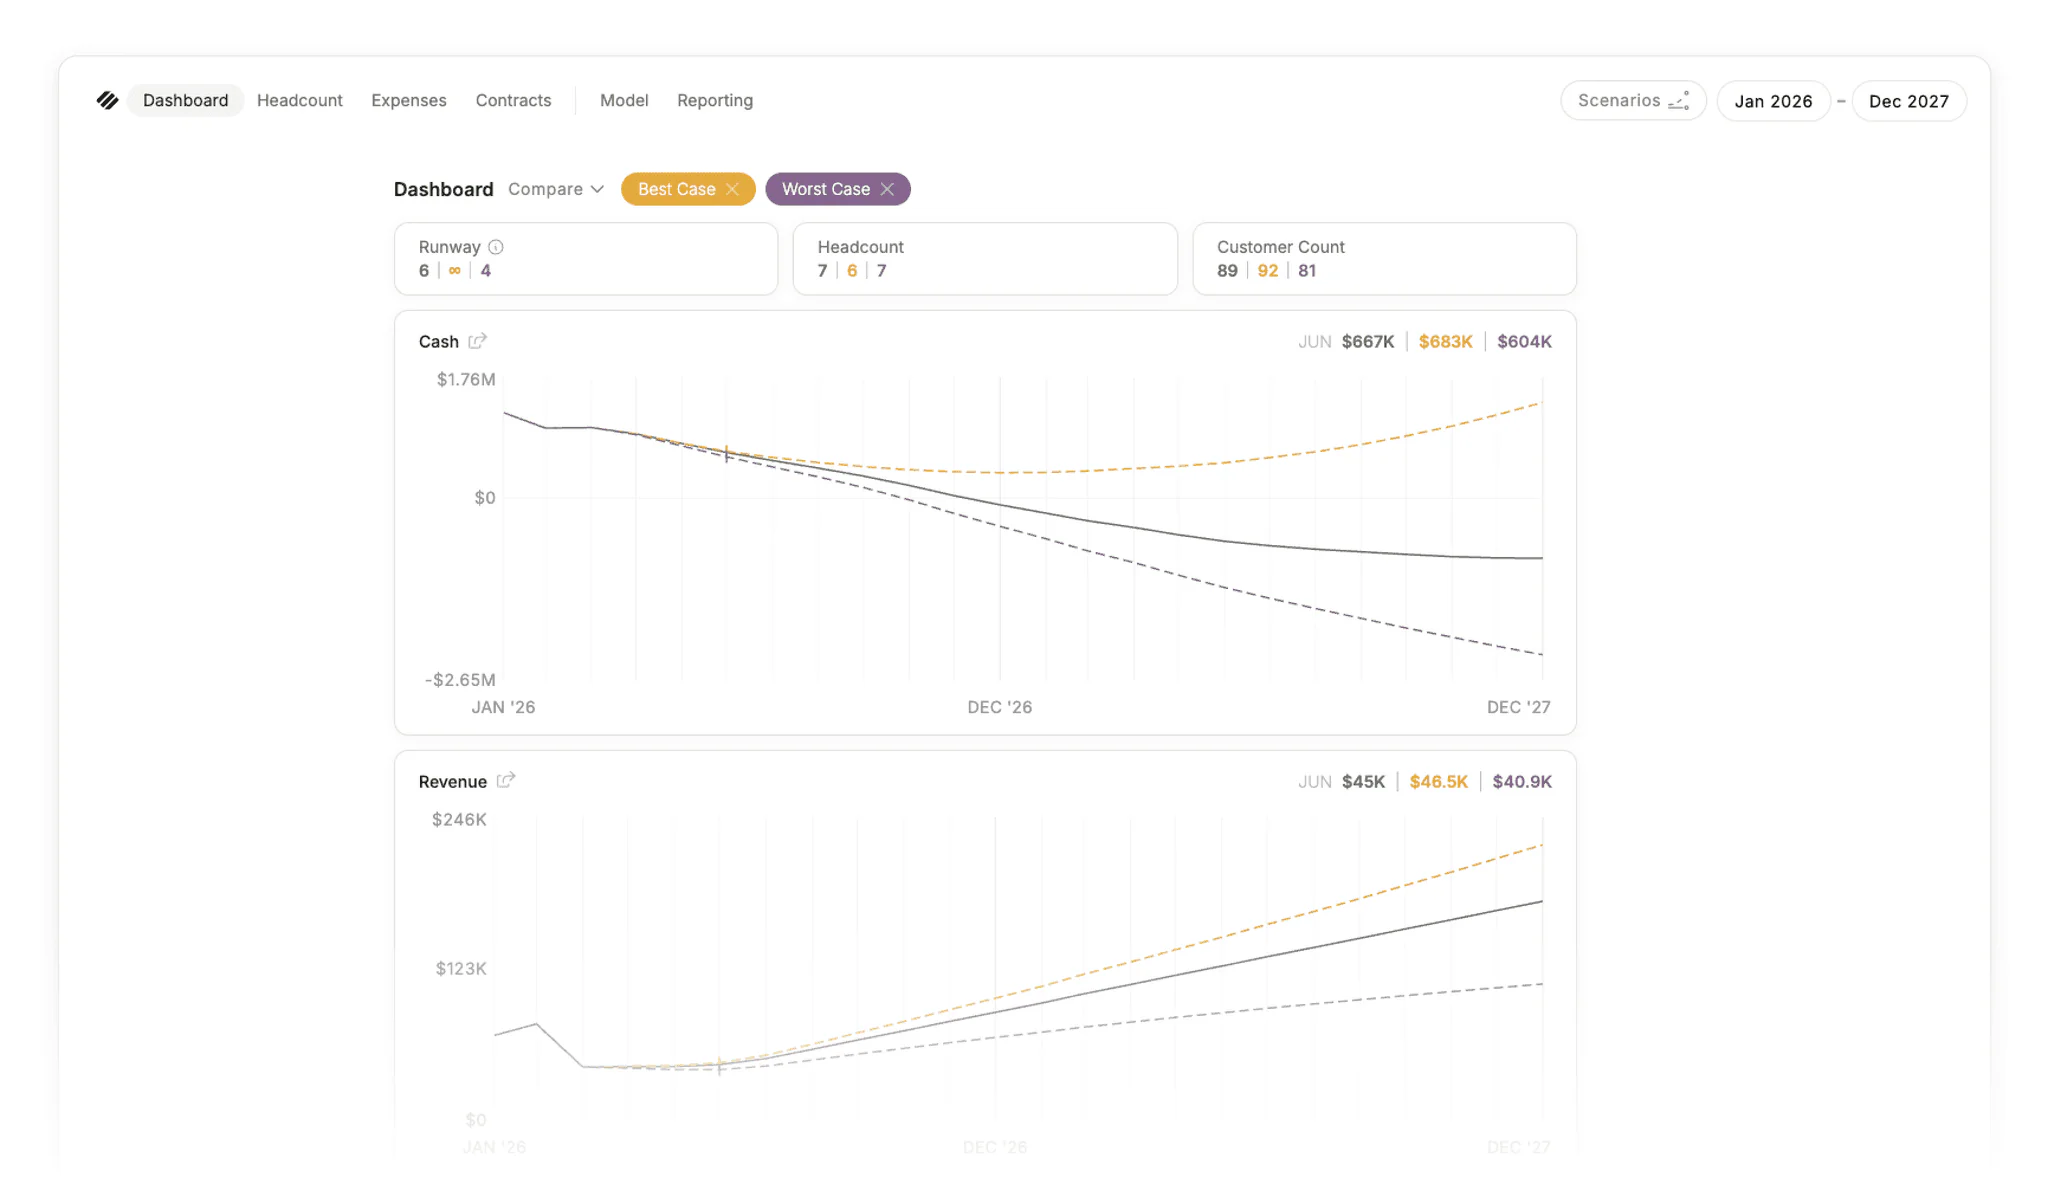Image resolution: width=2048 pixels, height=1185 pixels.
Task: Go to the Headcount tab
Action: (300, 100)
